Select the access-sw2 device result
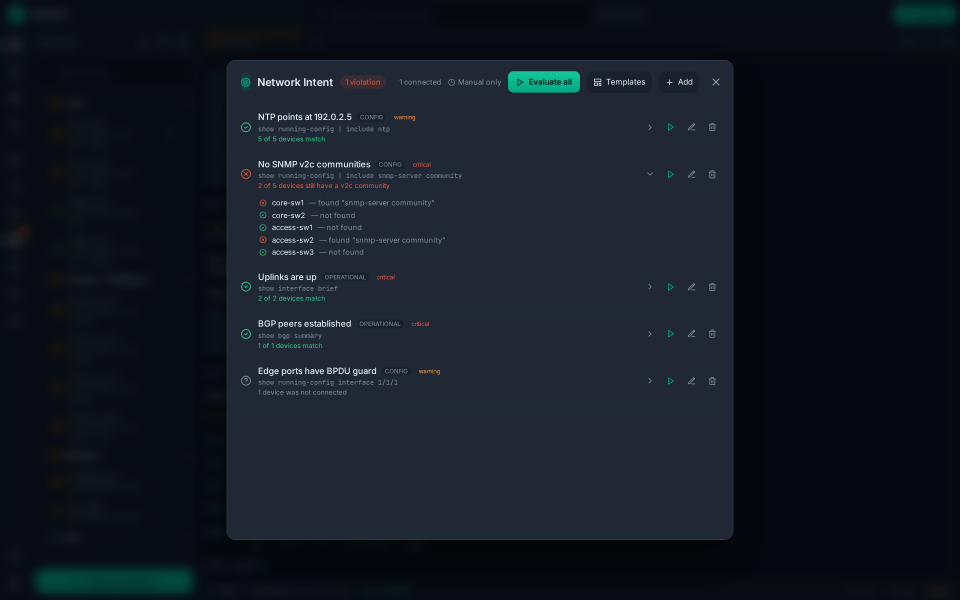 click(x=353, y=240)
